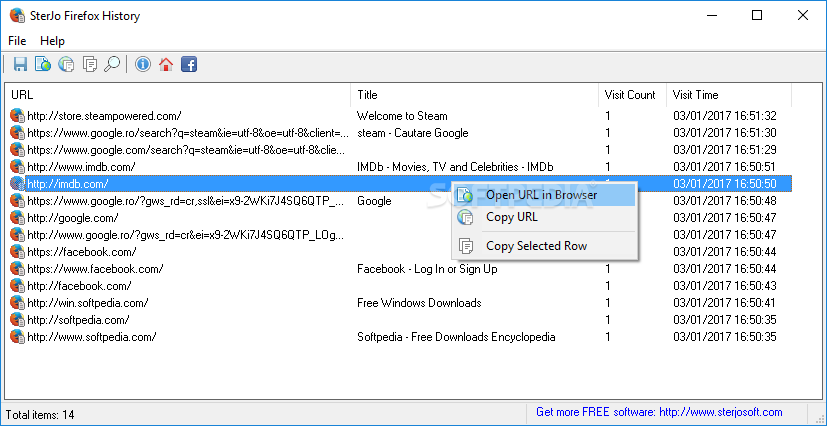
Task: Close the SterJo Firefox History window
Action: click(x=803, y=15)
